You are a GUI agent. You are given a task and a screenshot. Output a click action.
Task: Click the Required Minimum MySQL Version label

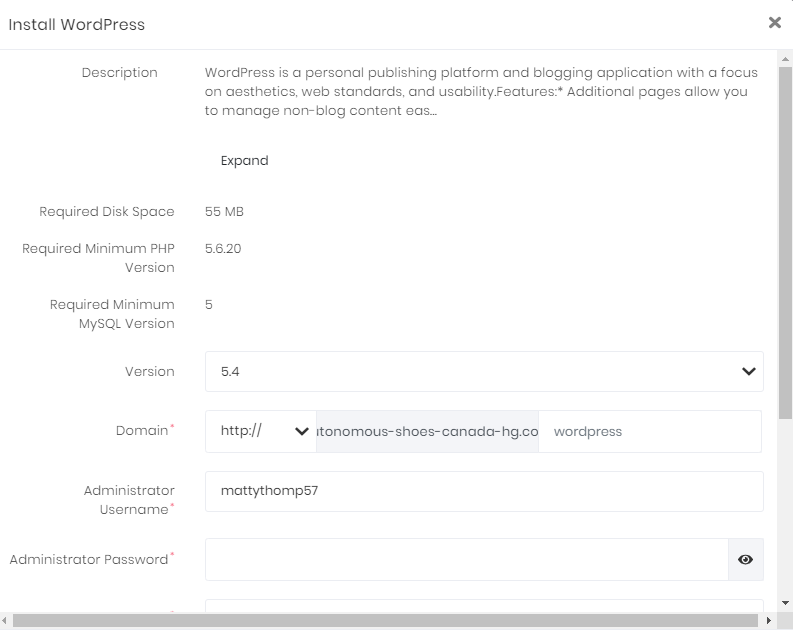(x=112, y=314)
